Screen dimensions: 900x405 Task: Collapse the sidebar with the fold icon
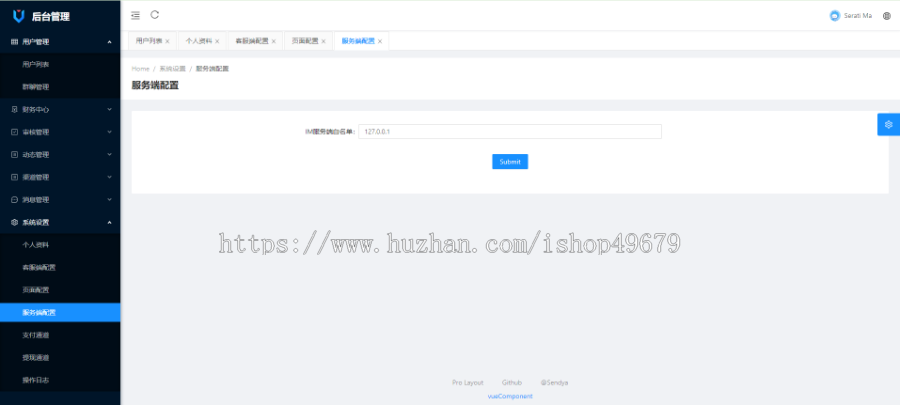pos(135,15)
